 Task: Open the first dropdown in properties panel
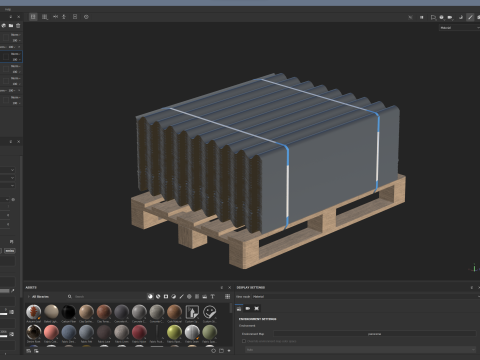(7, 170)
